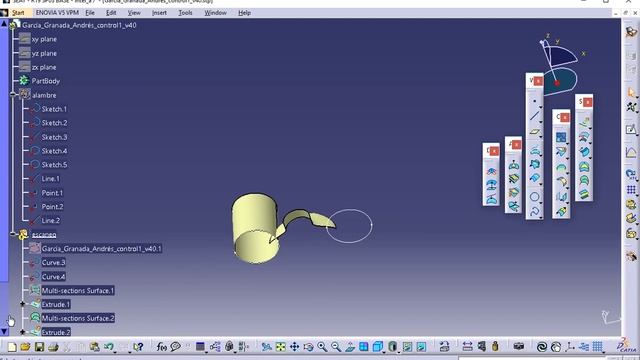The height and width of the screenshot is (360, 640).
Task: Open the Insert menu
Action: 159,13
